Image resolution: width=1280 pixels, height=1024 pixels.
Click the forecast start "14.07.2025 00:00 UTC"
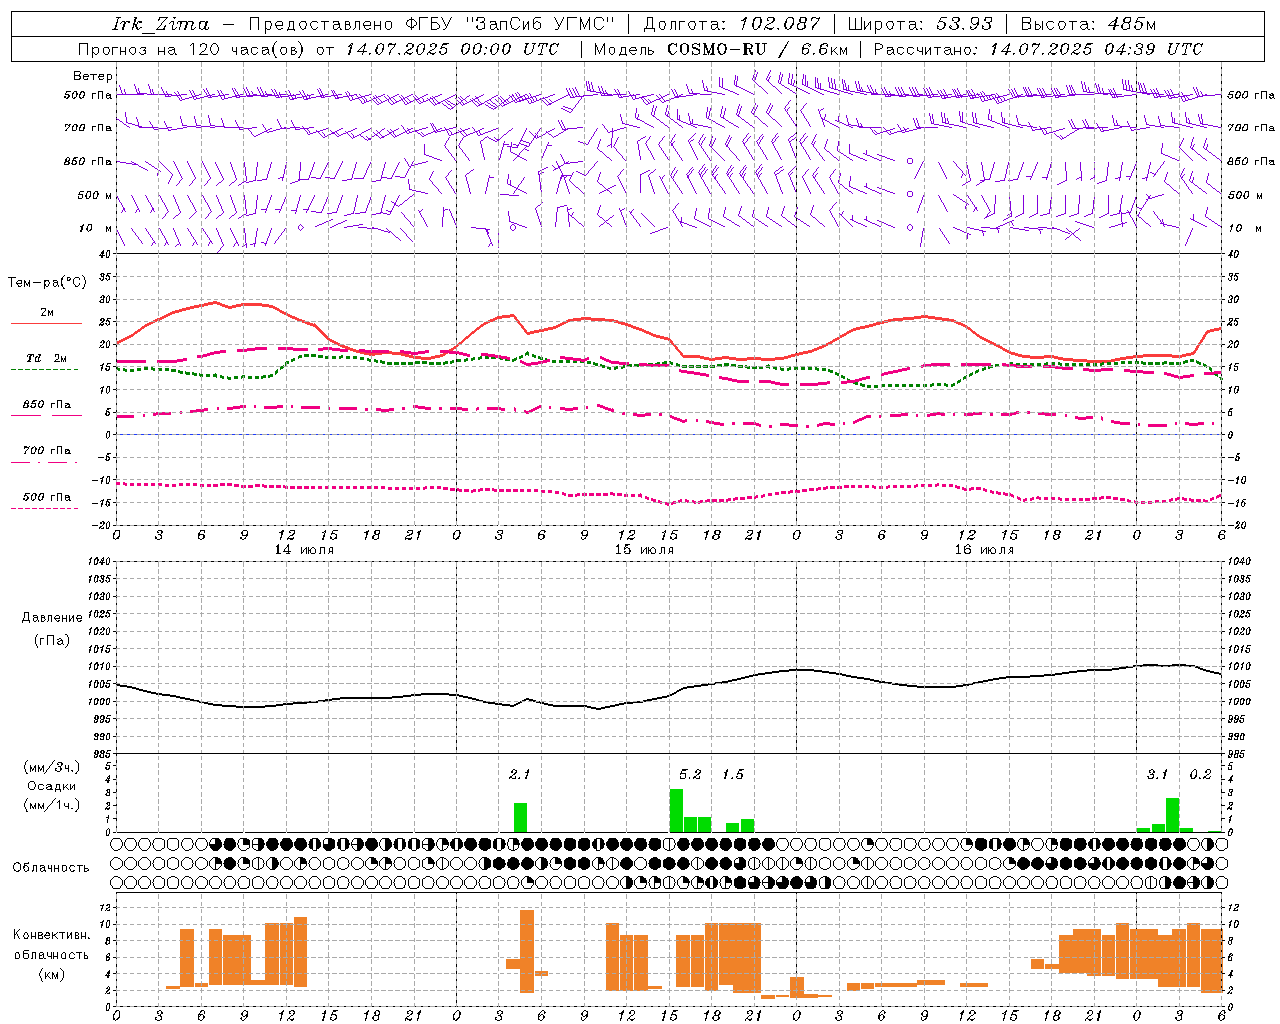click(452, 49)
